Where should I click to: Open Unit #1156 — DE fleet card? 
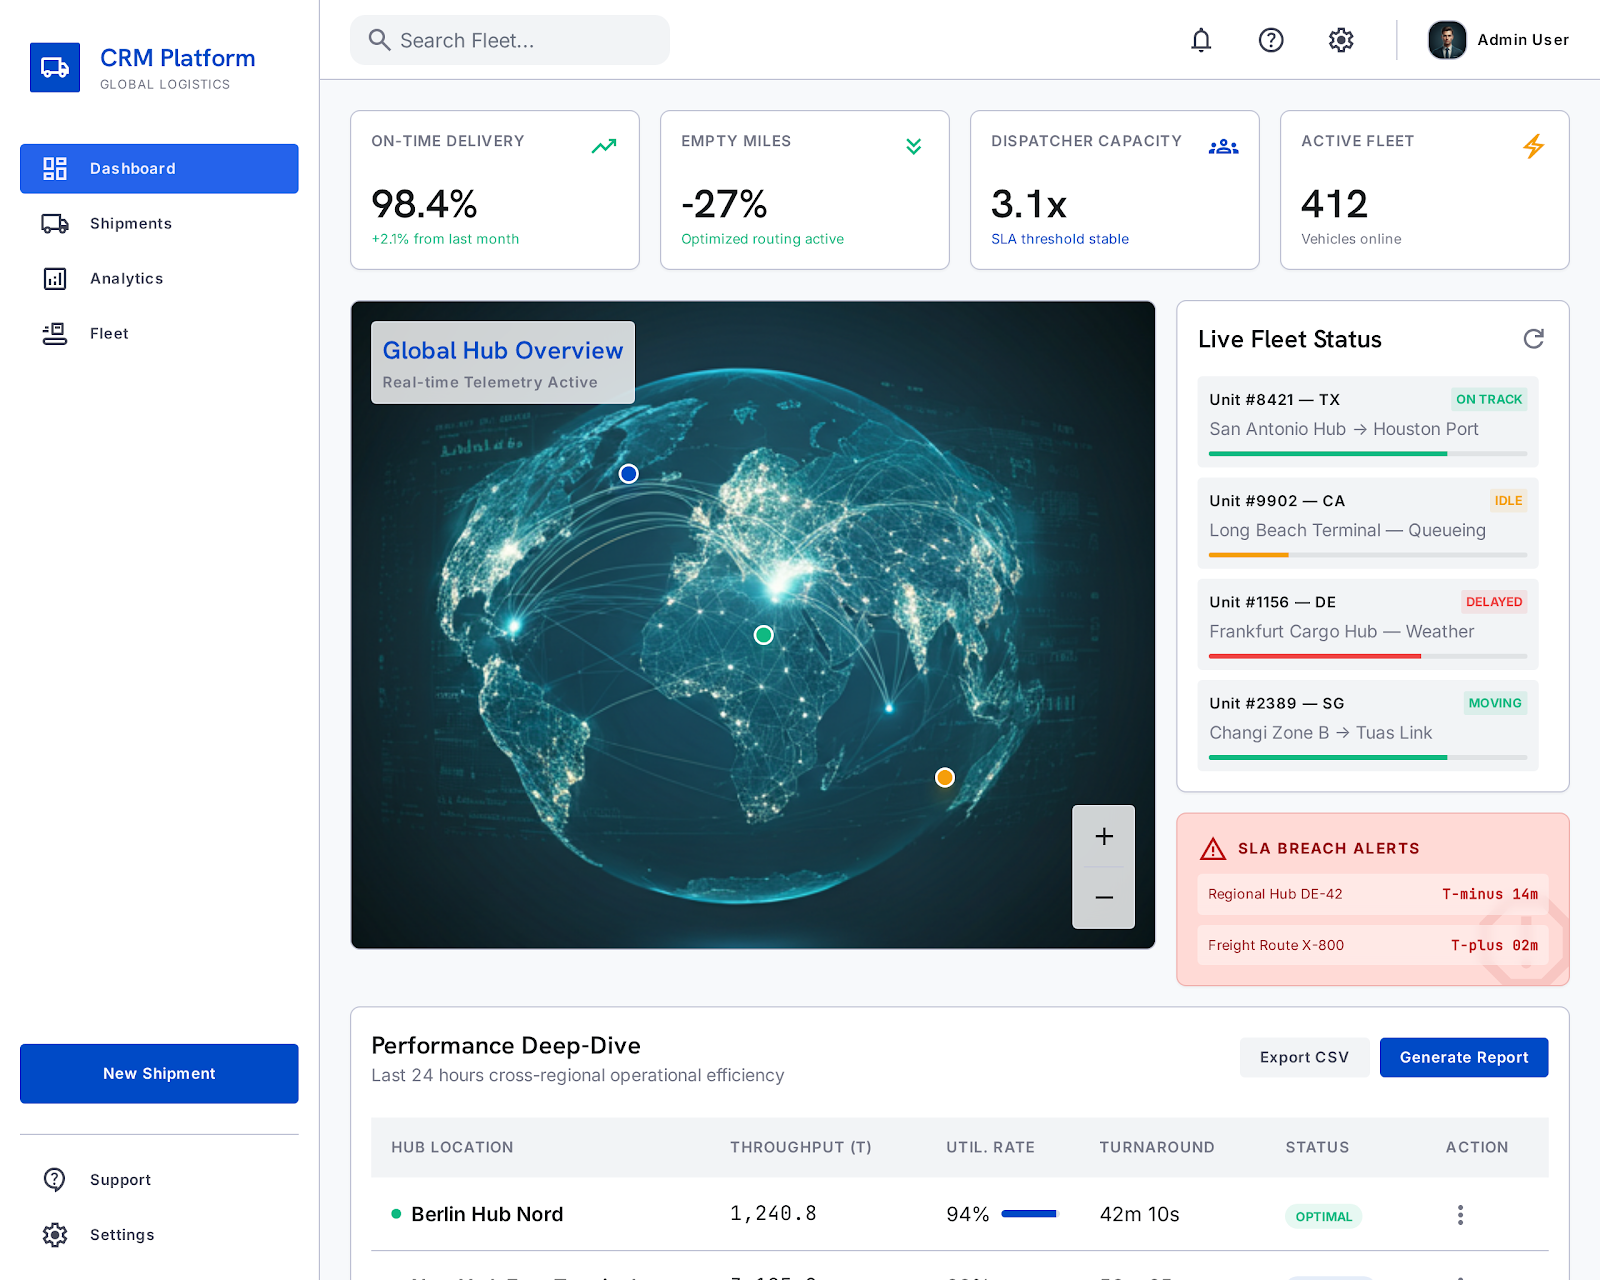[x=1368, y=624]
